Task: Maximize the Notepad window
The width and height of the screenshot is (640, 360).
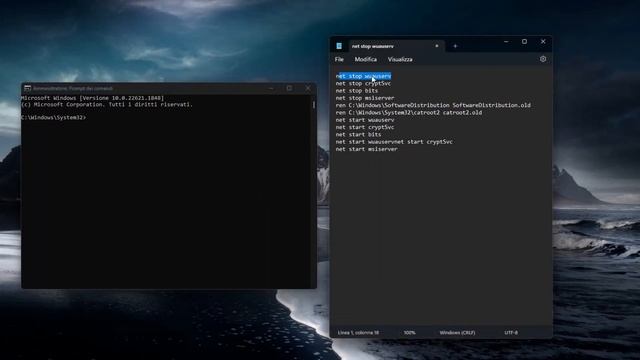Action: pos(524,42)
